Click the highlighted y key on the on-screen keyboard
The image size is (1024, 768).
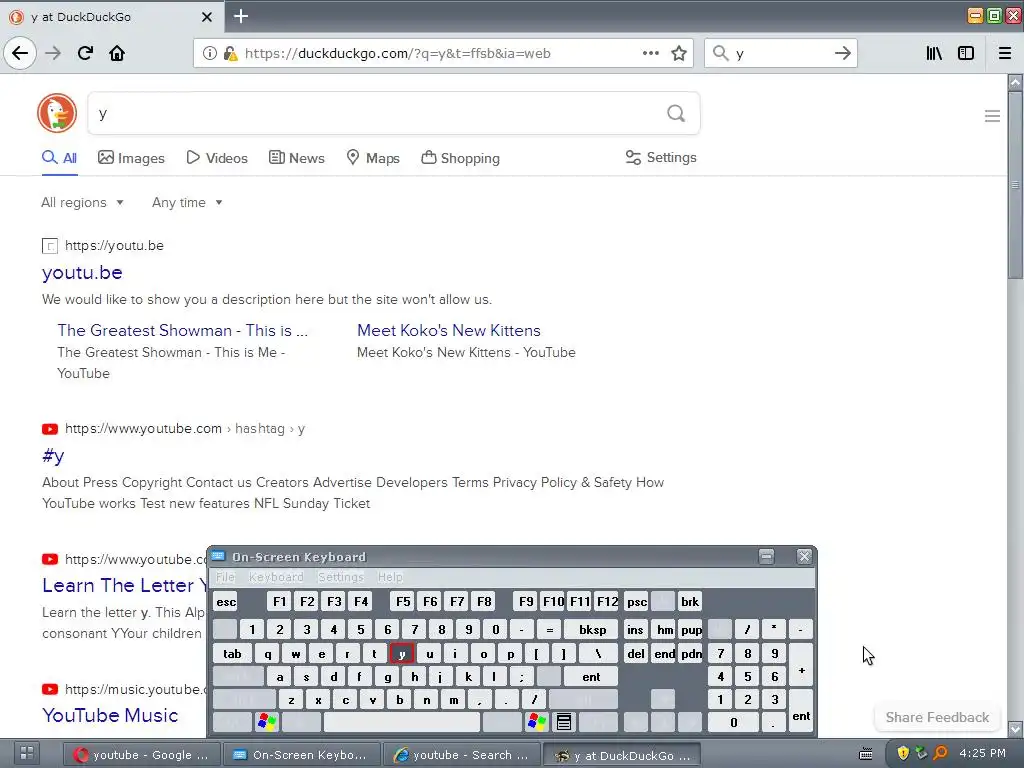[402, 654]
